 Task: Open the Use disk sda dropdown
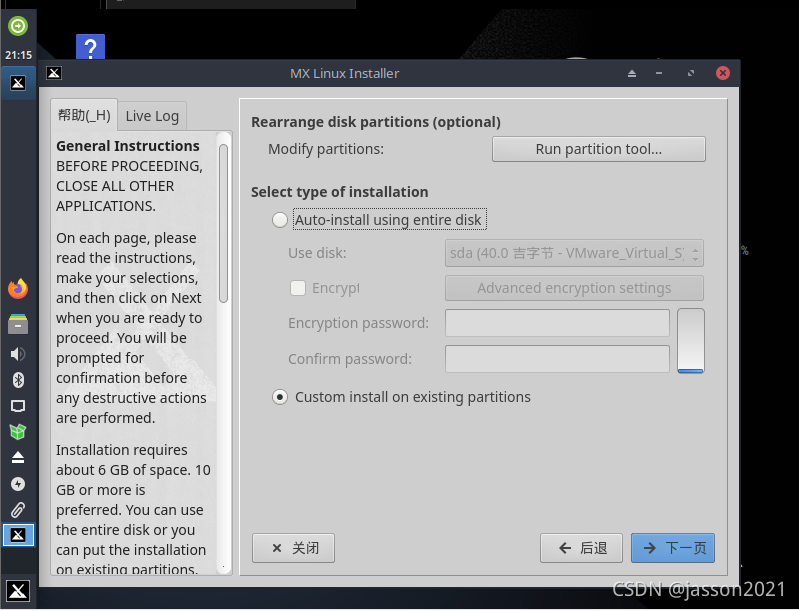click(x=574, y=253)
